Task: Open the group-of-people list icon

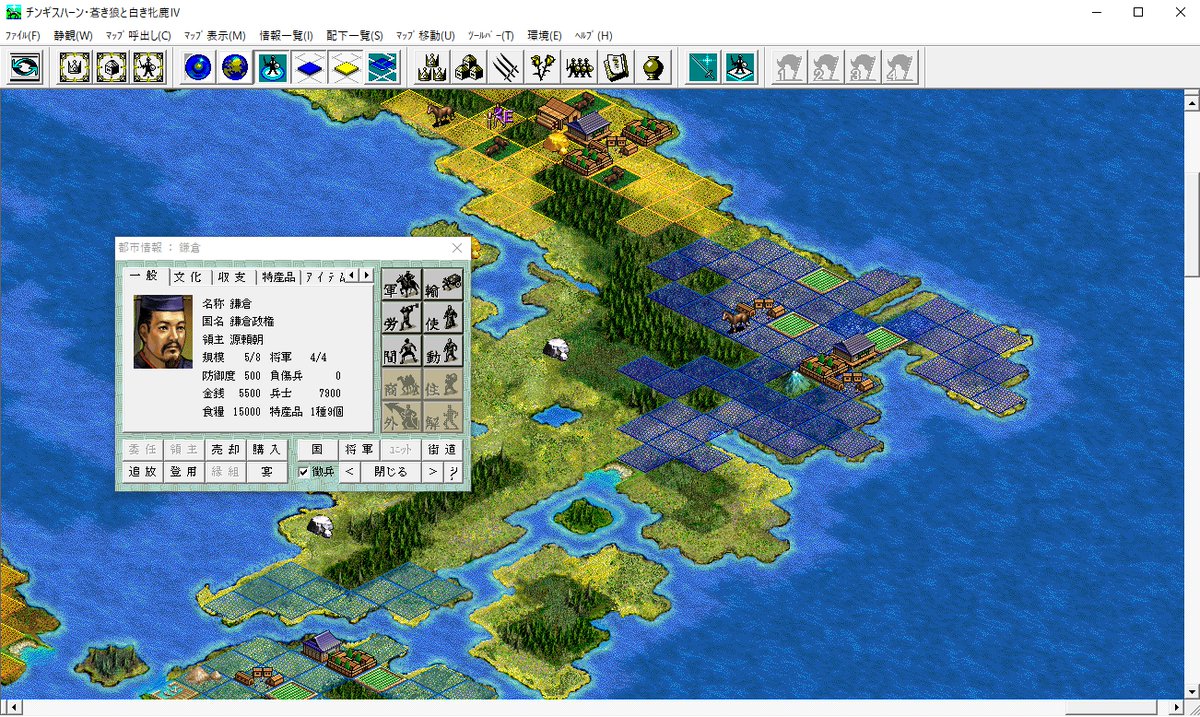Action: coord(579,67)
